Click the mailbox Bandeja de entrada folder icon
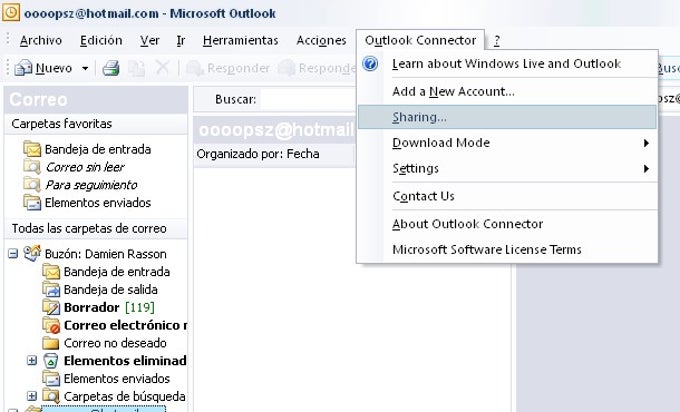680x412 pixels. tap(51, 272)
